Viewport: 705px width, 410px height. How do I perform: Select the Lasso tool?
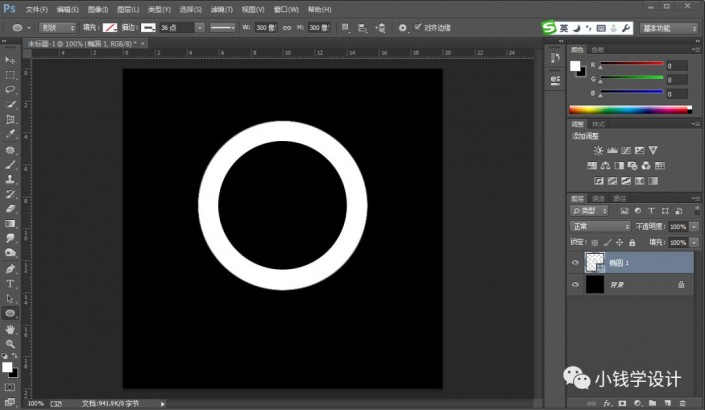(10, 89)
